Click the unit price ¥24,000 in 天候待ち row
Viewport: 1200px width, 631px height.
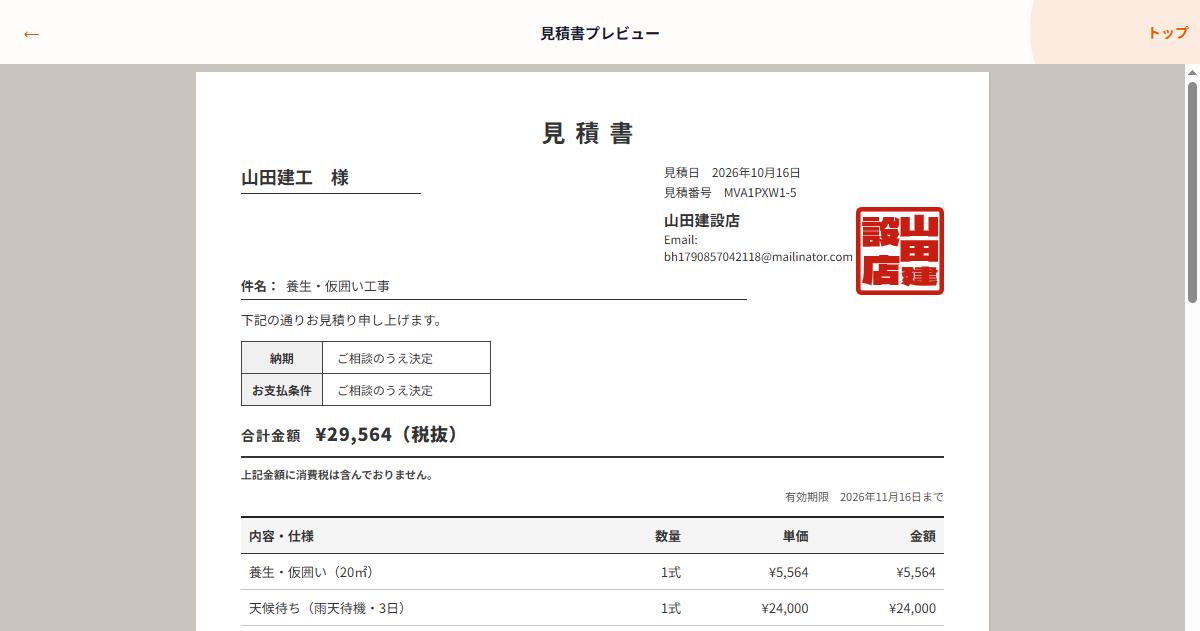tap(785, 608)
